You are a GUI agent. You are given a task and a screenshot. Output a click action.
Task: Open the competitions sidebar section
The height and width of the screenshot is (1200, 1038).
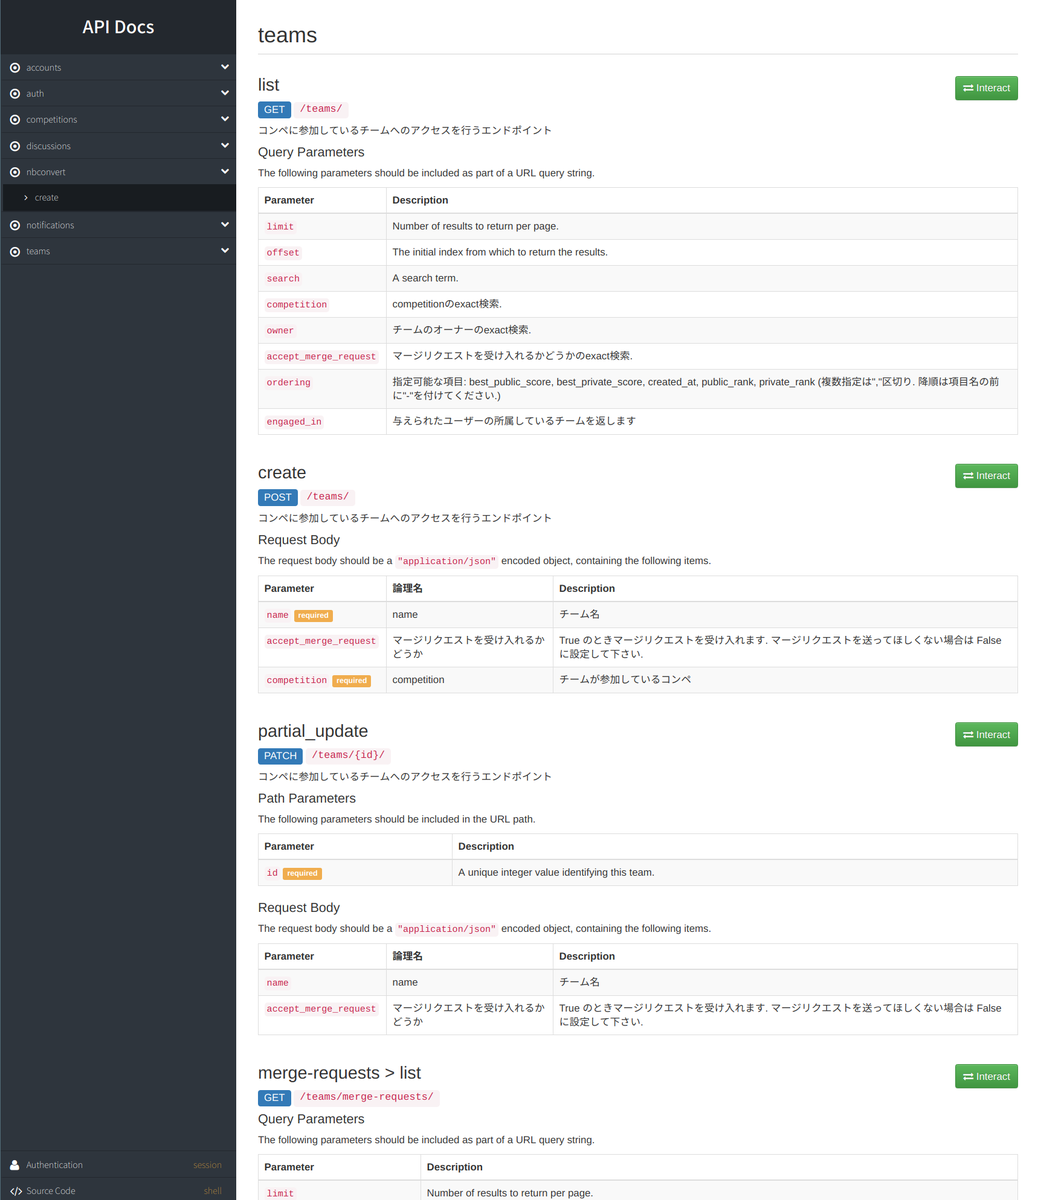click(x=118, y=119)
